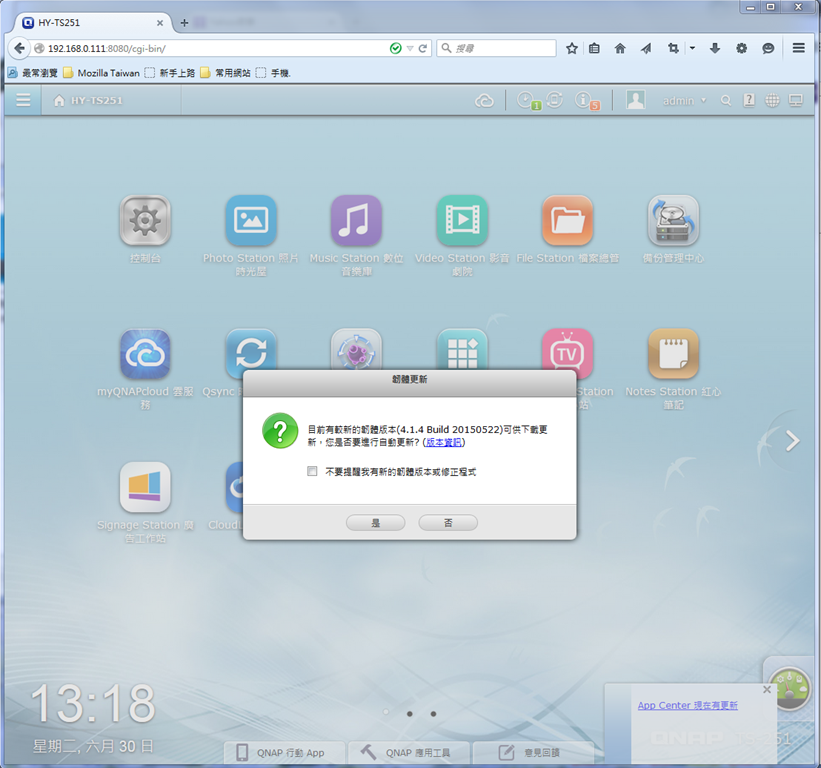821x768 pixels.
Task: Open the 意見回饋 feedback button
Action: click(x=533, y=752)
